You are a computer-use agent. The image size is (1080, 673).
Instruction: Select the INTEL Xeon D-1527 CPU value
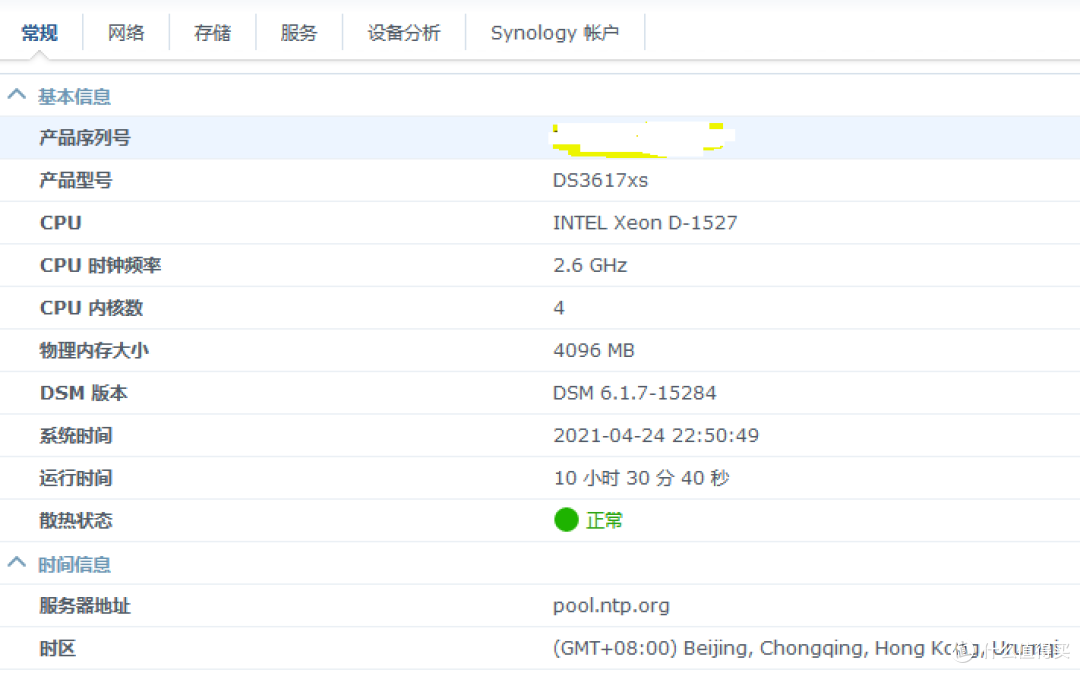[x=645, y=223]
